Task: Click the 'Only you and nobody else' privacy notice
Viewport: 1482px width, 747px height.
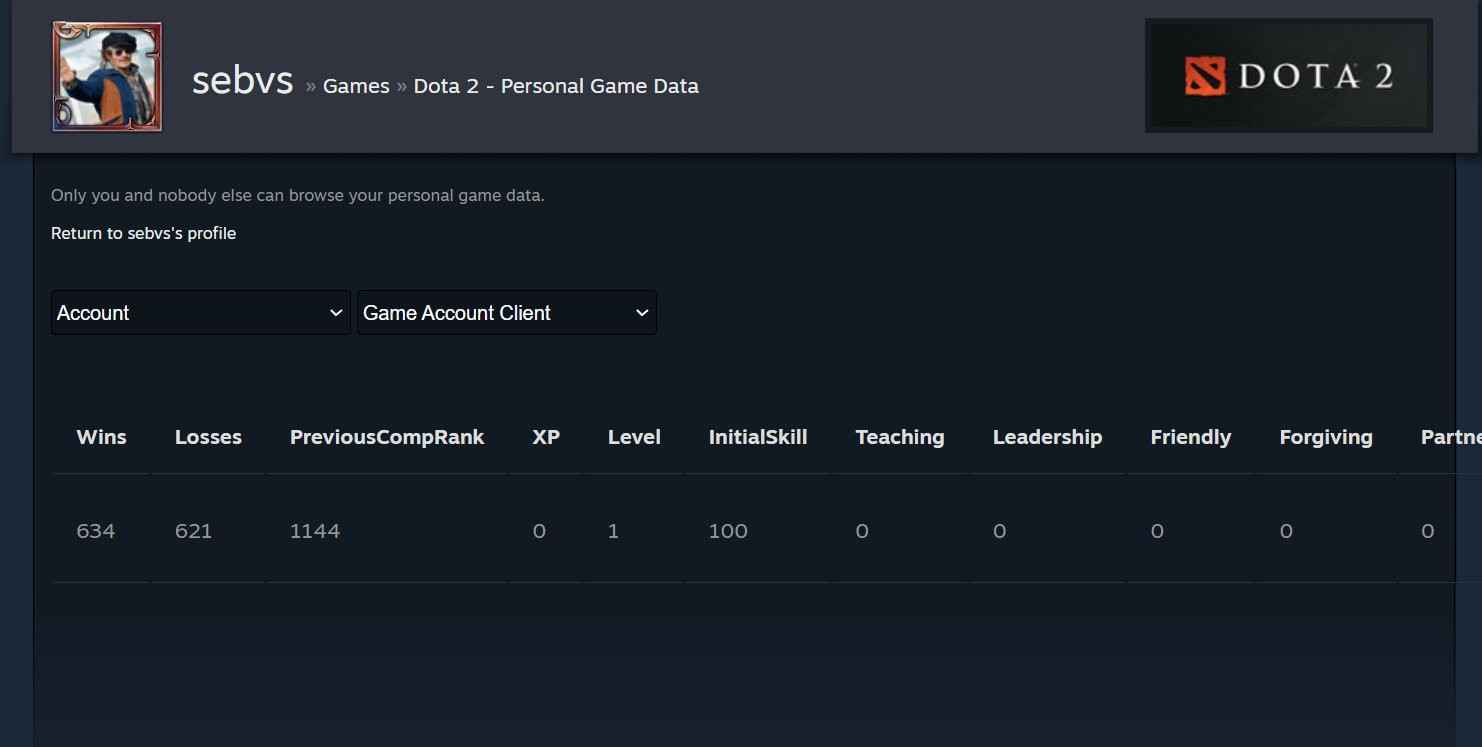Action: point(298,195)
